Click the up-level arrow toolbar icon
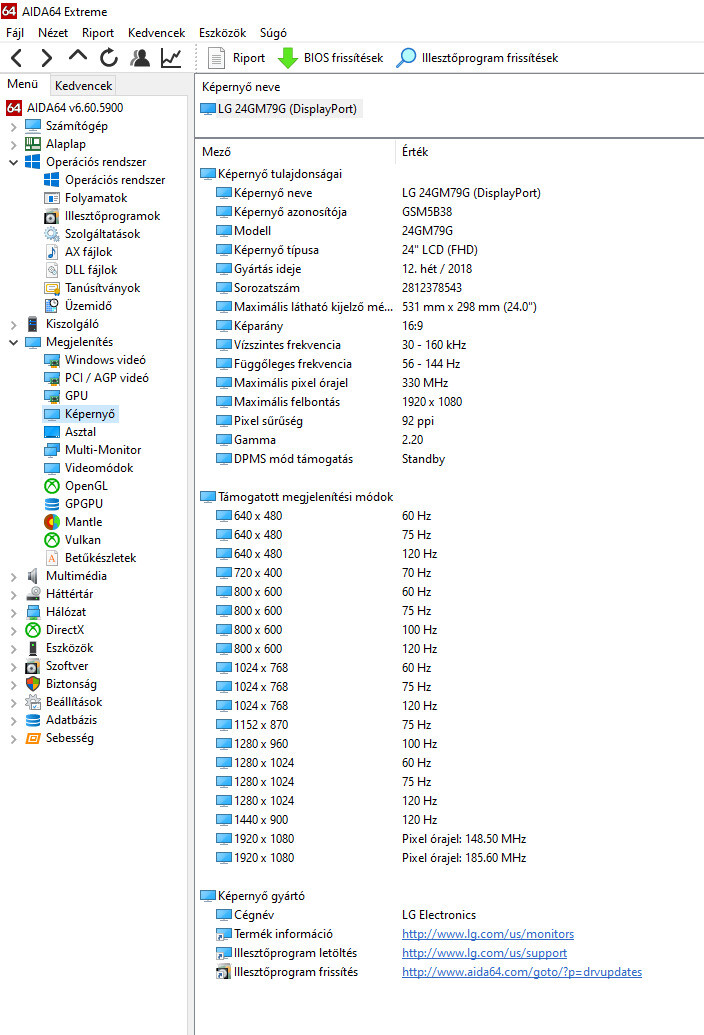 click(x=78, y=57)
